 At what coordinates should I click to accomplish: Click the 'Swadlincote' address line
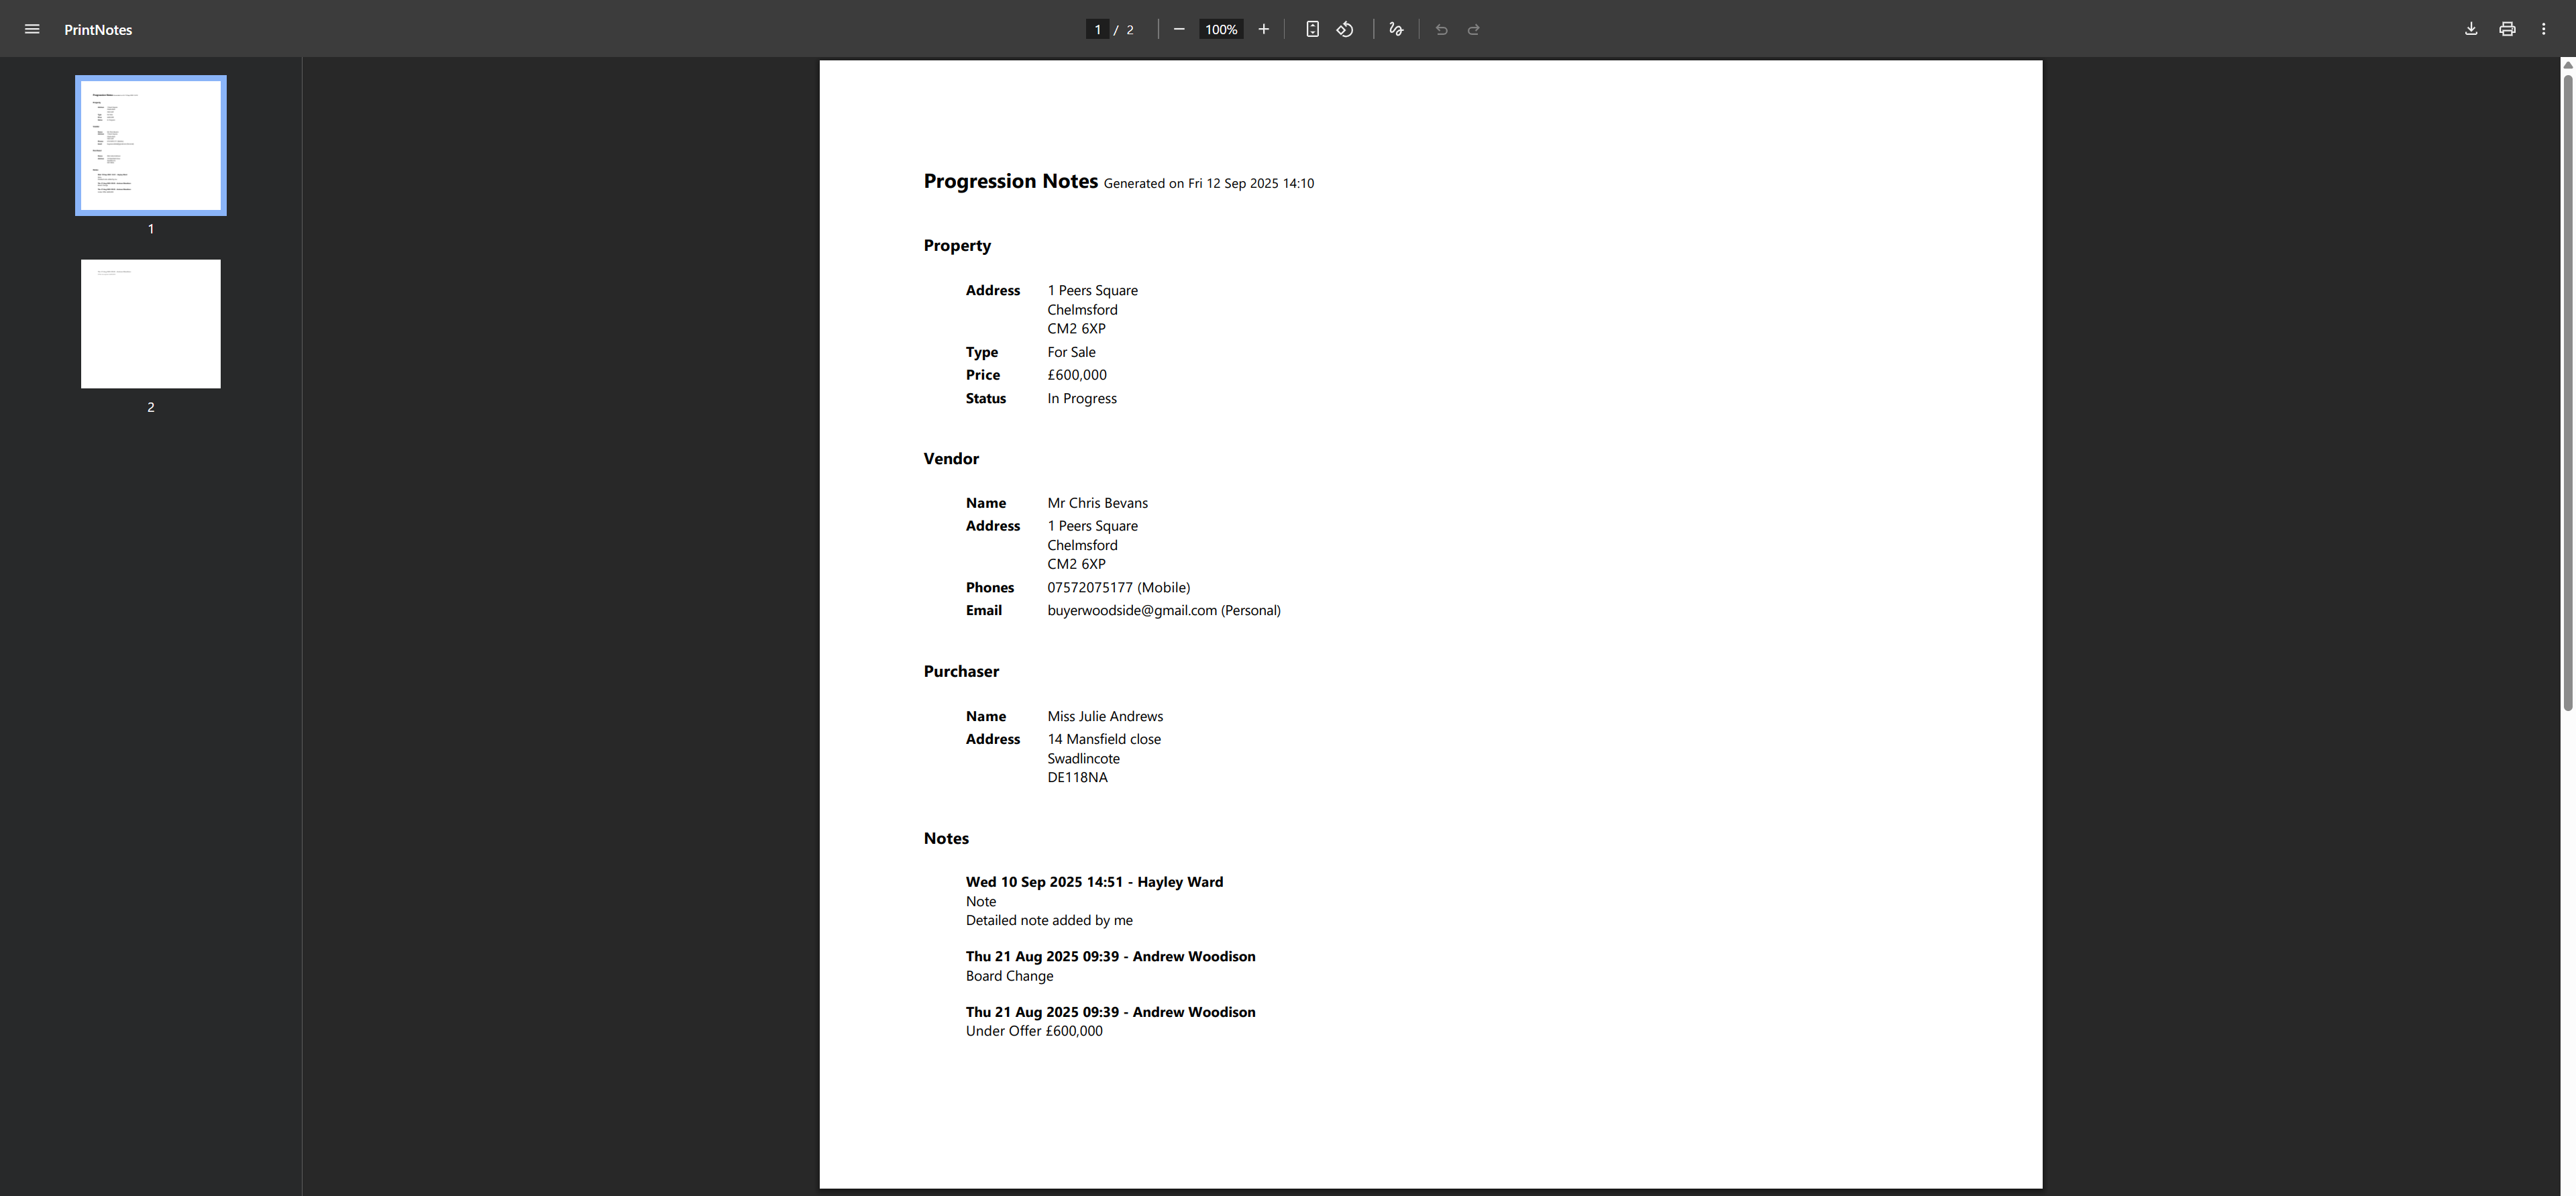1083,758
